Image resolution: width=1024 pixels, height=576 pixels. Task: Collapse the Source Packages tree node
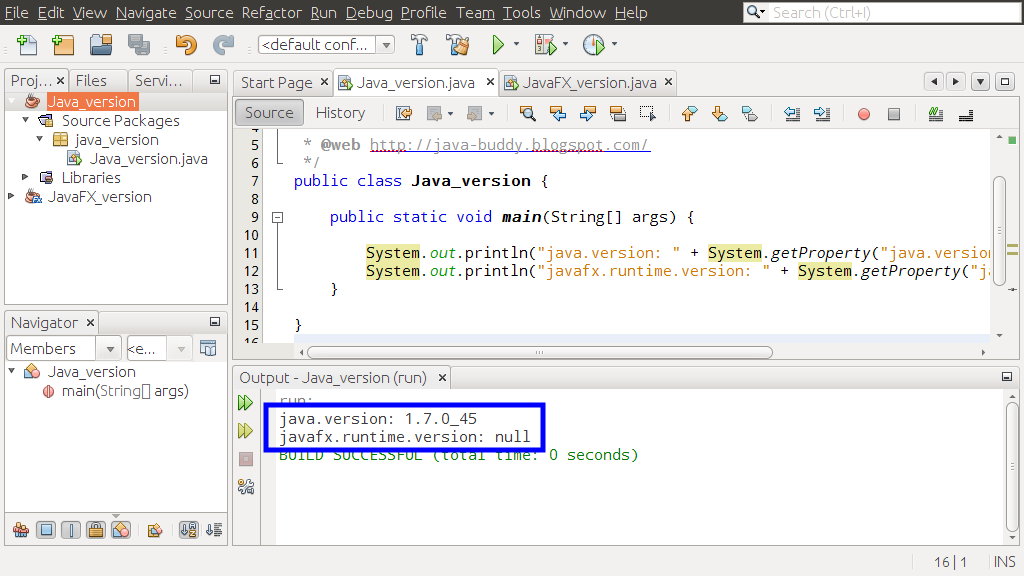pos(25,120)
